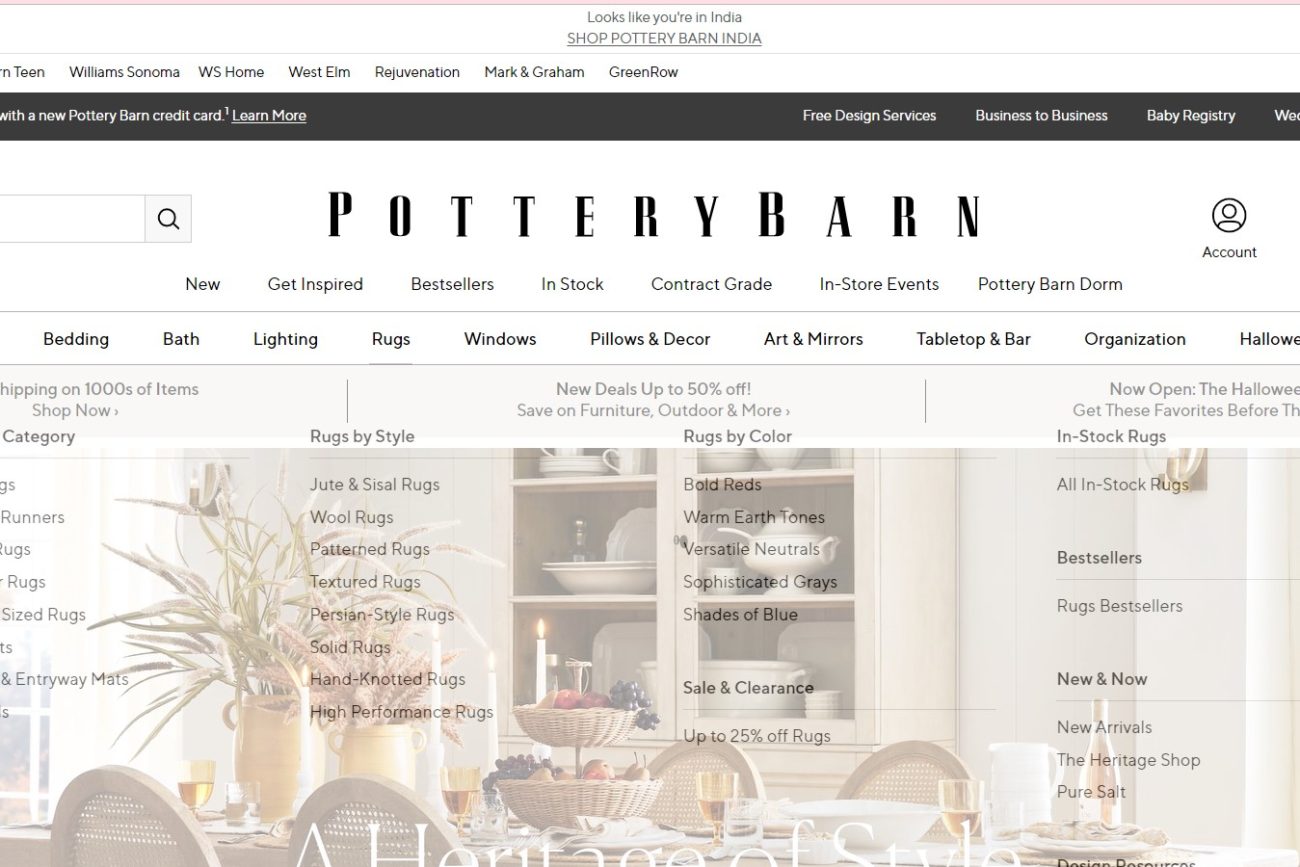Select Lighting in the navigation bar

285,339
